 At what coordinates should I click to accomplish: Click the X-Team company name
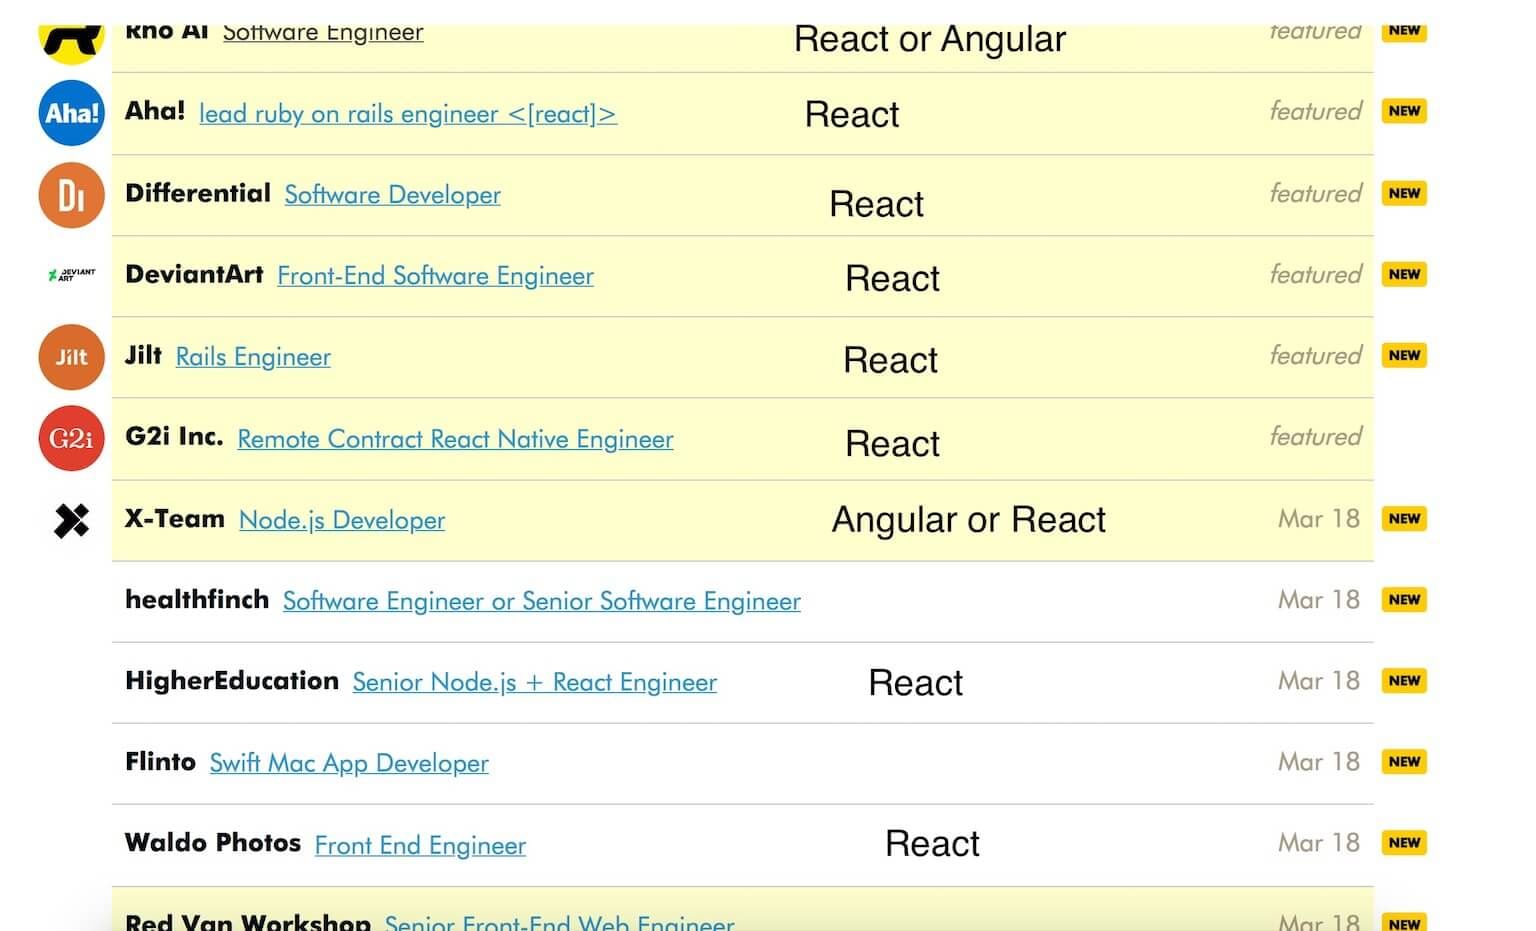tap(175, 518)
